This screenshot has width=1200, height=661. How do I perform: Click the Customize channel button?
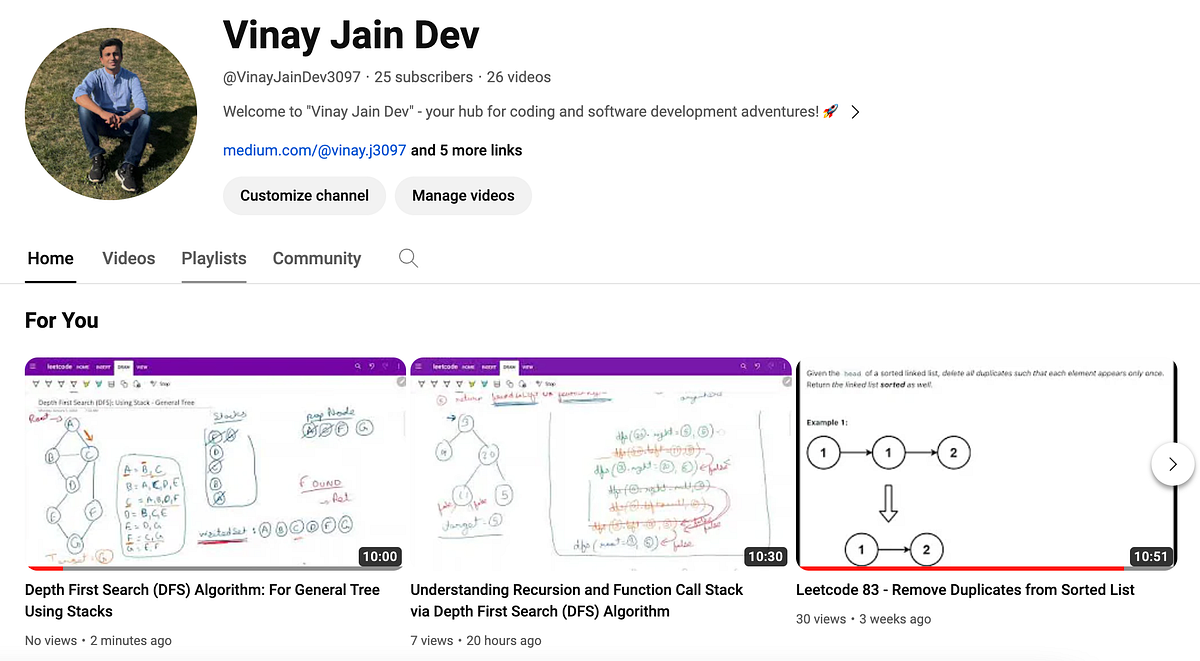coord(304,196)
